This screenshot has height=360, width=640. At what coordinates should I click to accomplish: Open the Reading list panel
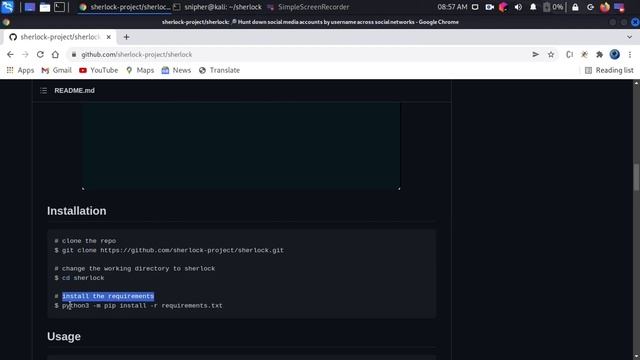[609, 70]
